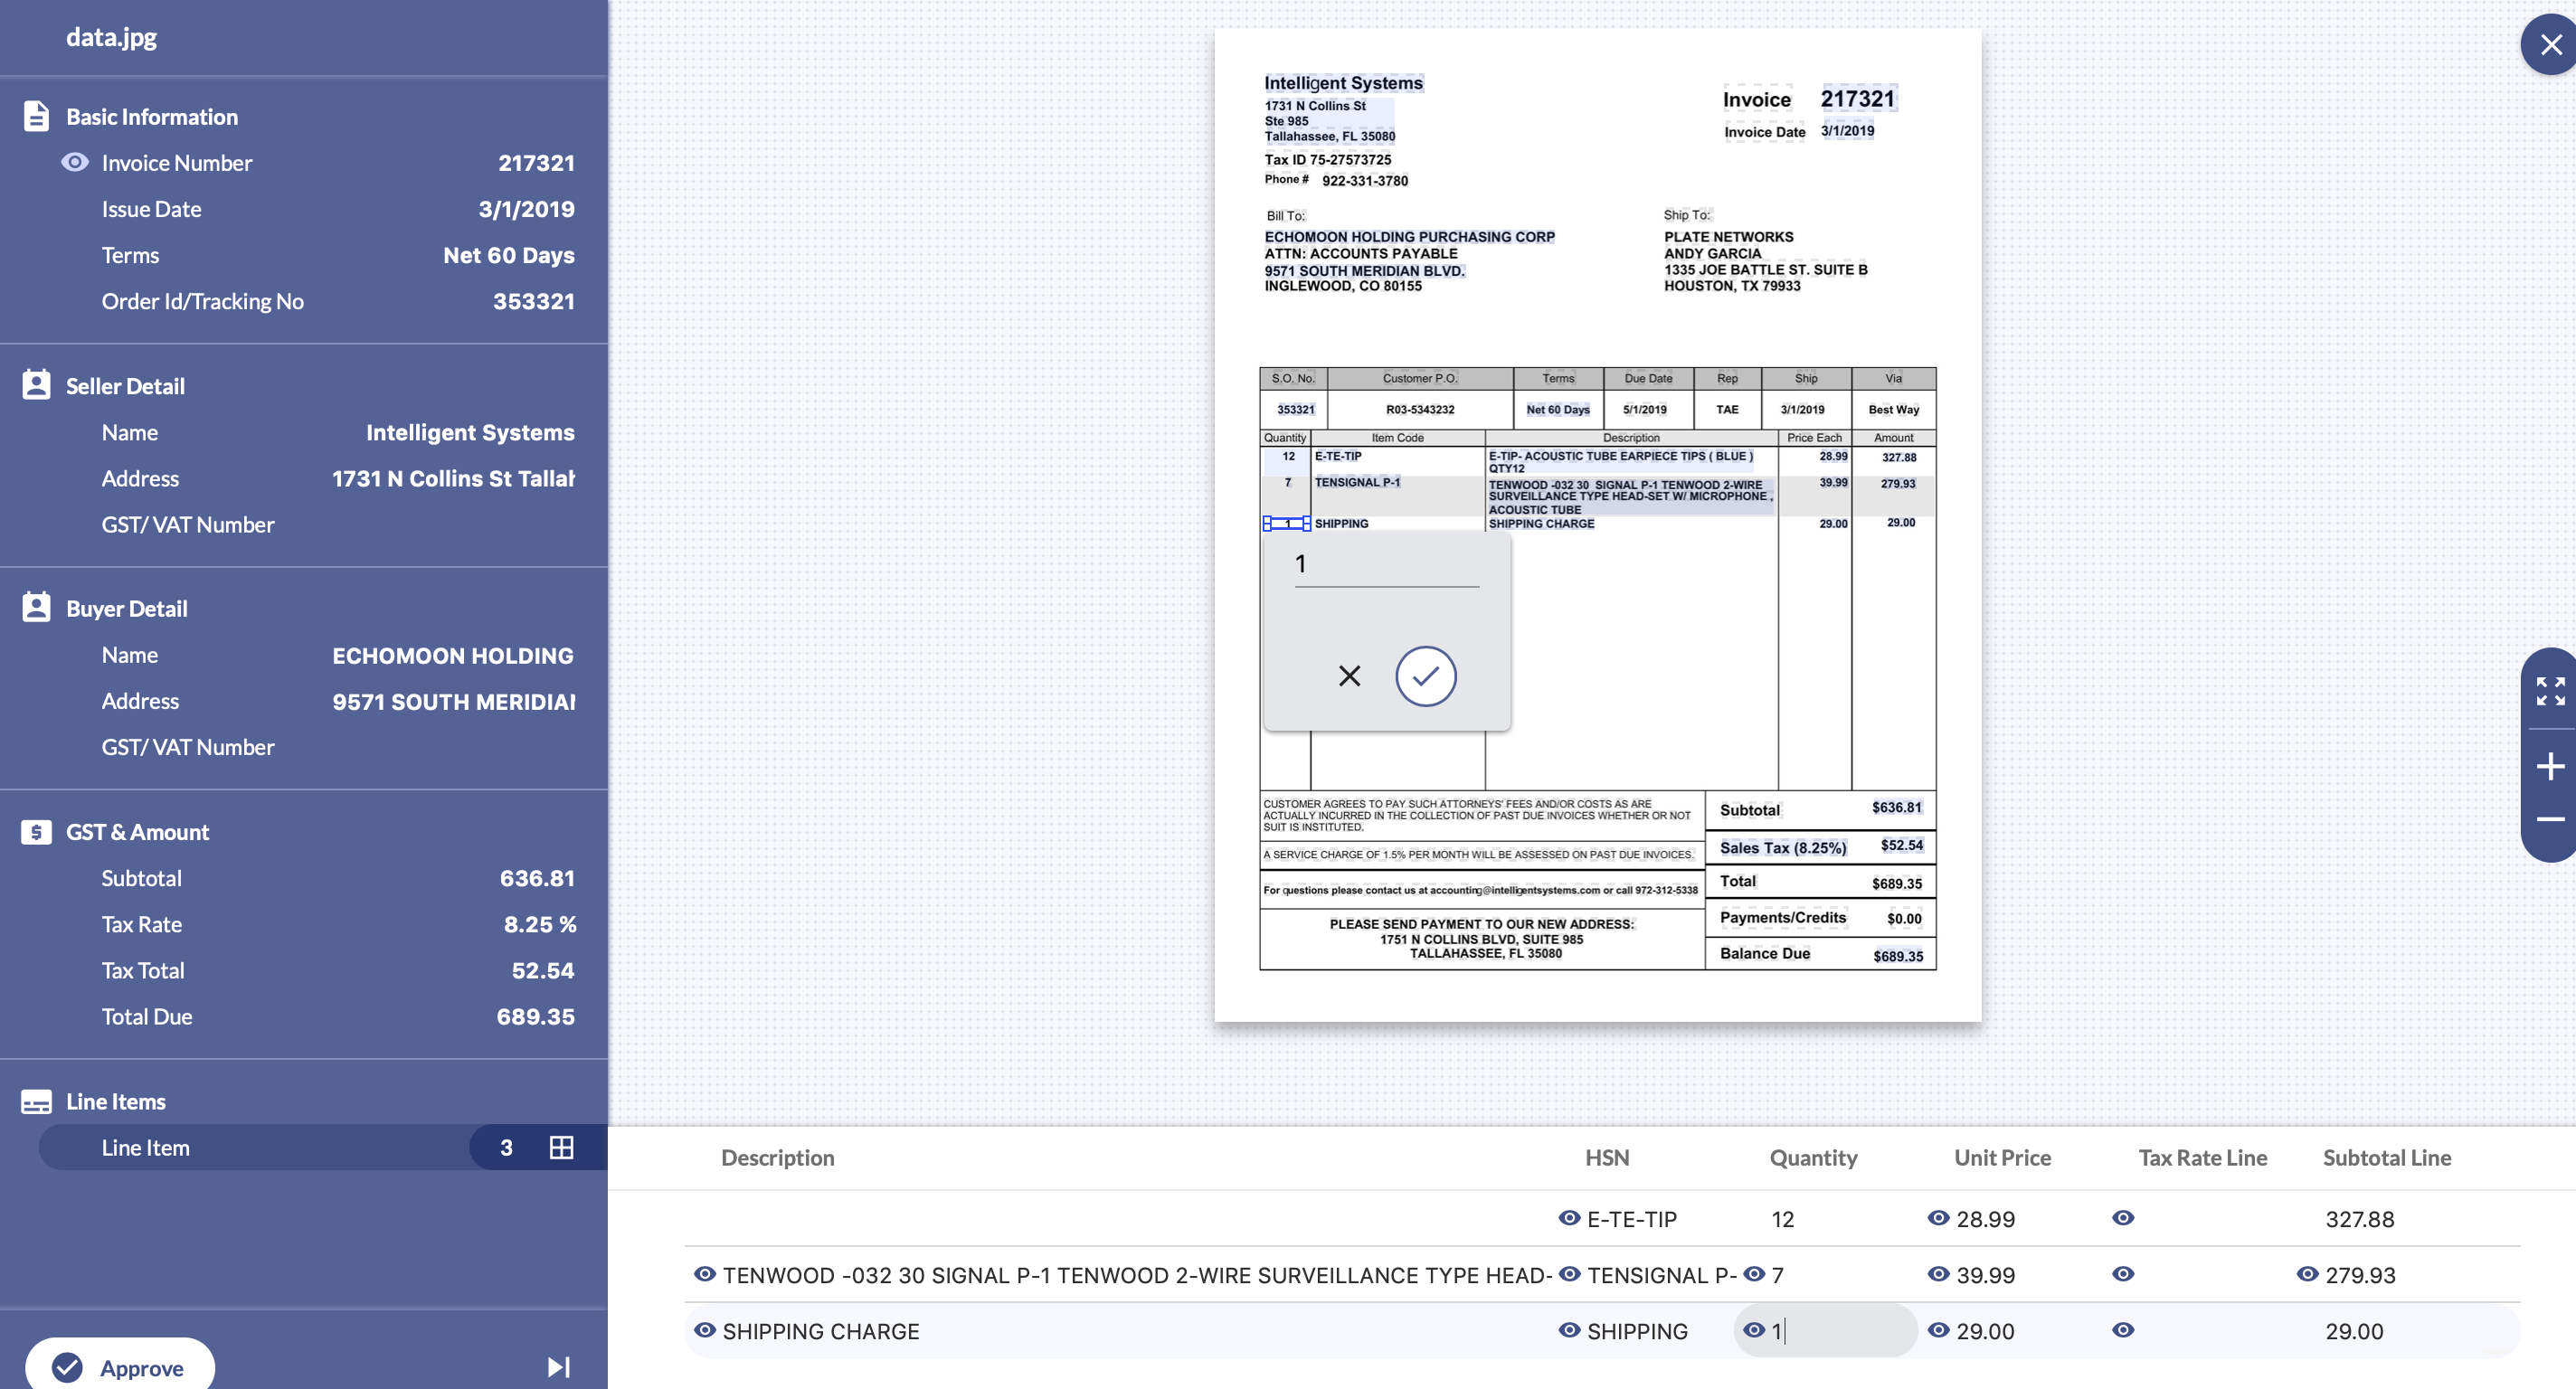Click the Description column header
Viewport: 2576px width, 1389px height.
[777, 1157]
